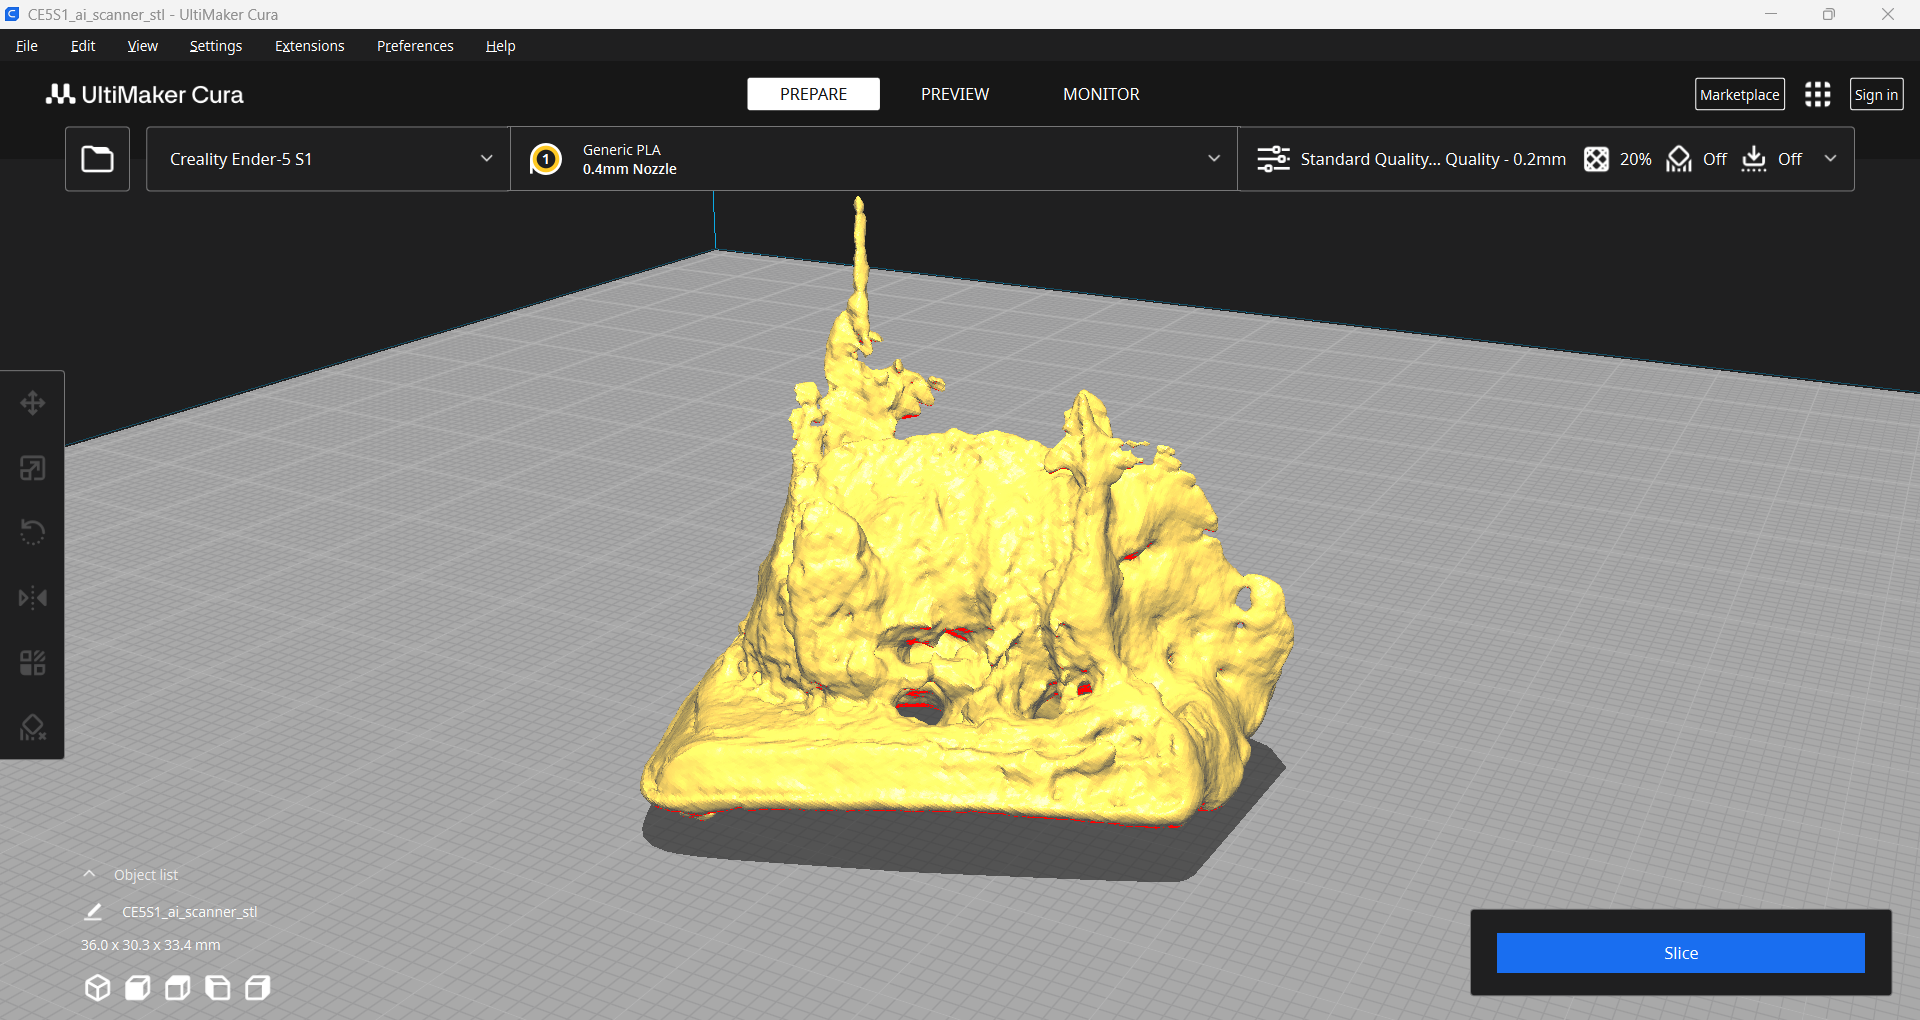Click the Sign in button
The image size is (1920, 1020).
pos(1876,94)
